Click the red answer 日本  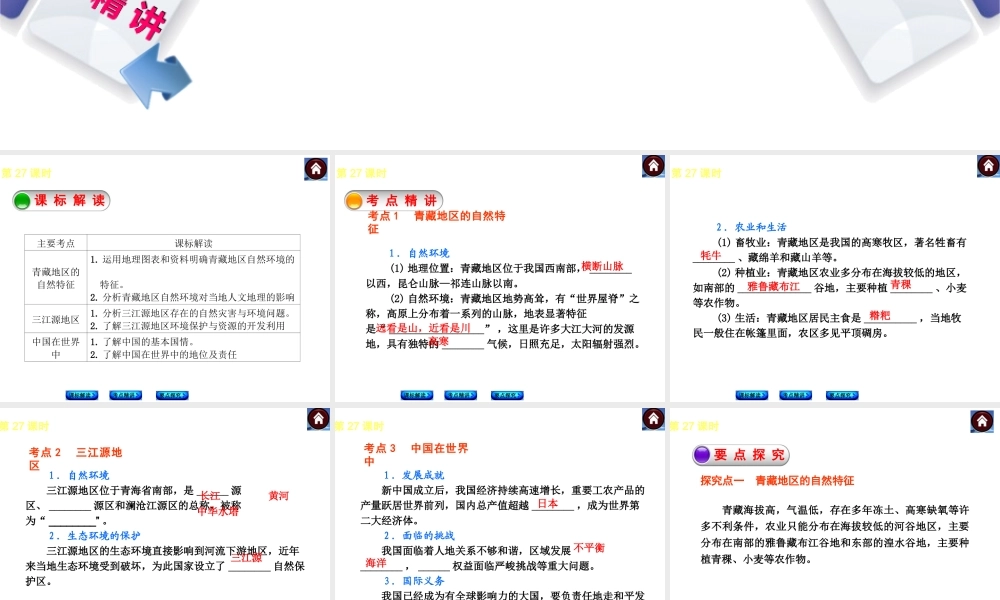pyautogui.click(x=548, y=503)
